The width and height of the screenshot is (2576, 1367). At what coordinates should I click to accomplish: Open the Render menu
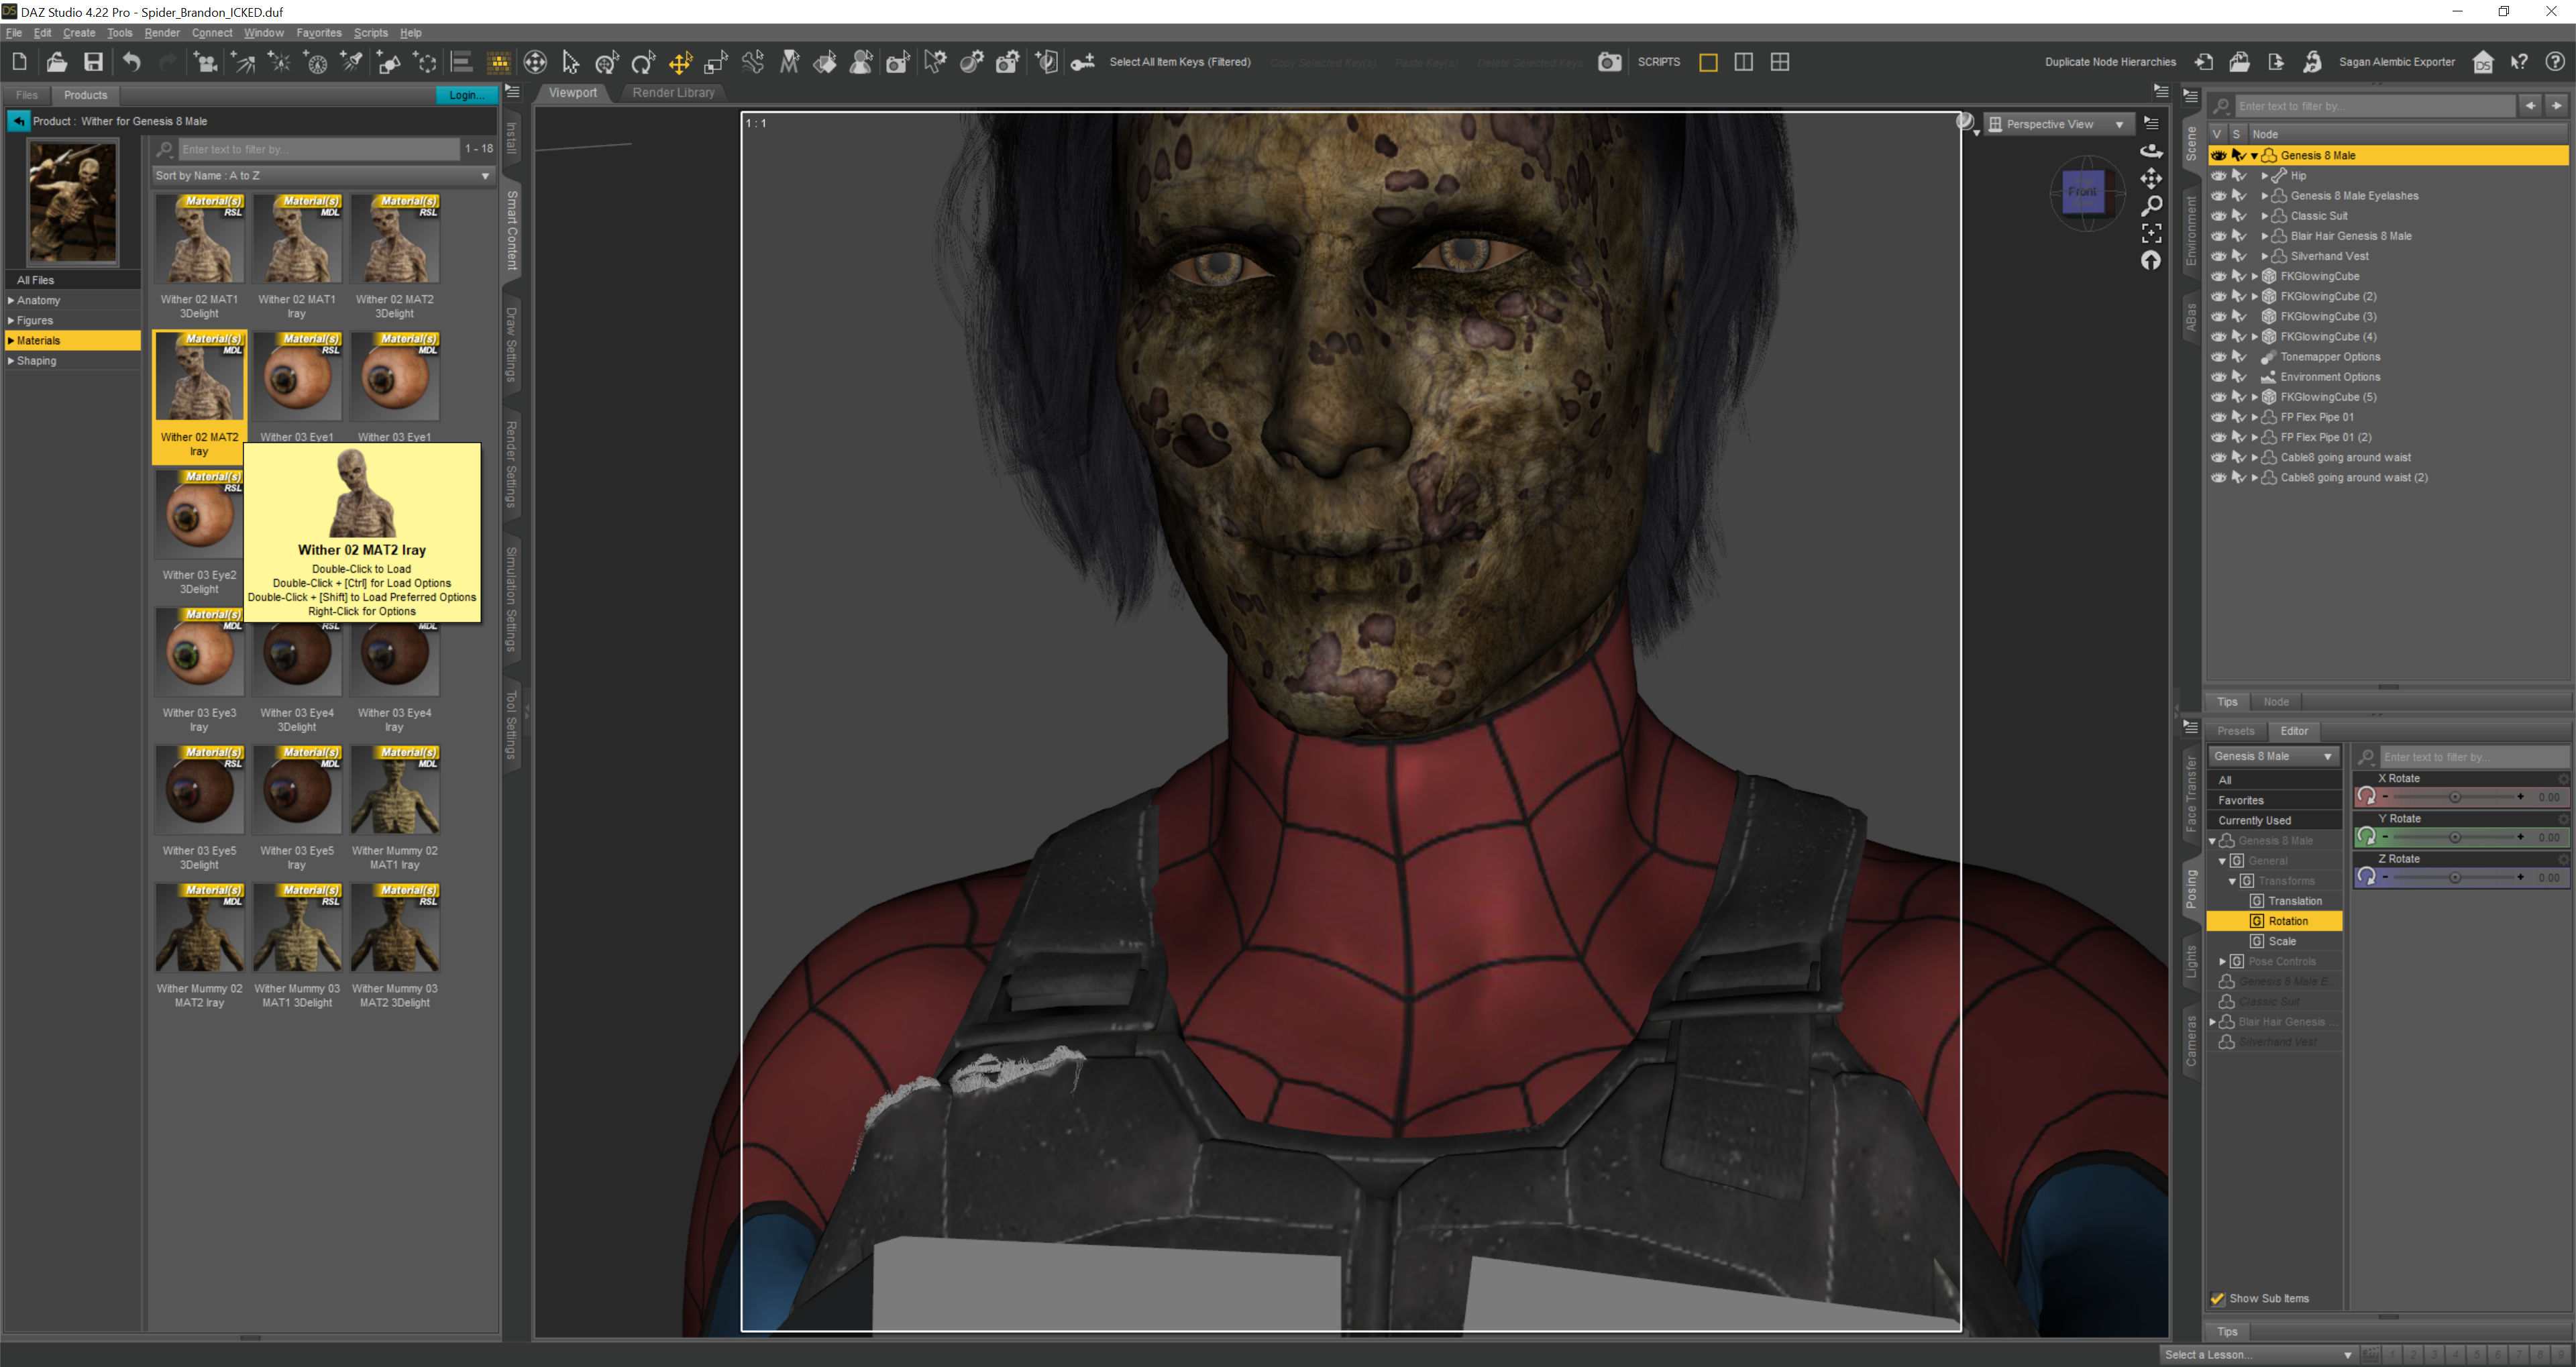pyautogui.click(x=162, y=33)
